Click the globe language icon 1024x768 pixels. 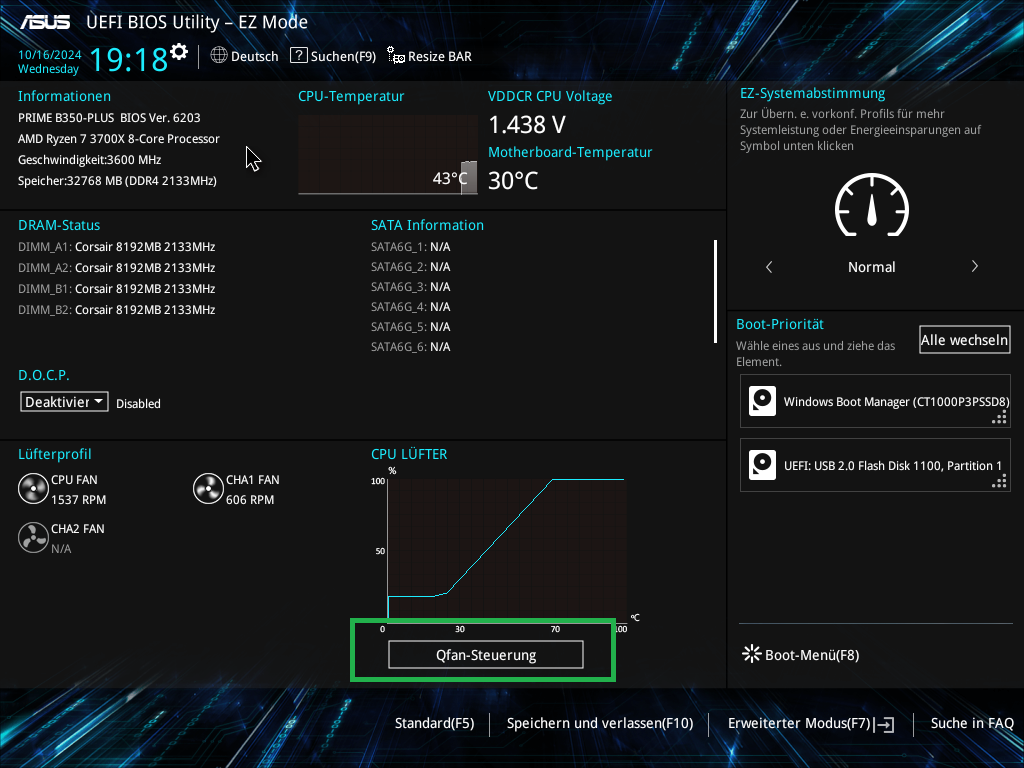(x=219, y=56)
